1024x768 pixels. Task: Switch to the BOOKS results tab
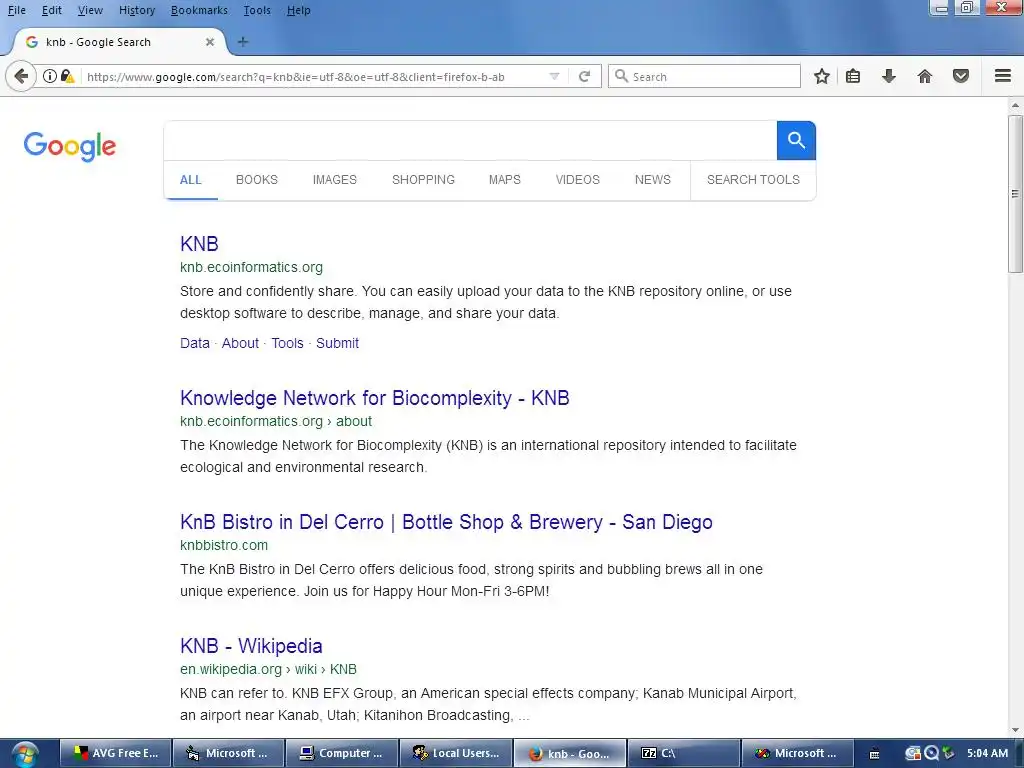point(257,180)
